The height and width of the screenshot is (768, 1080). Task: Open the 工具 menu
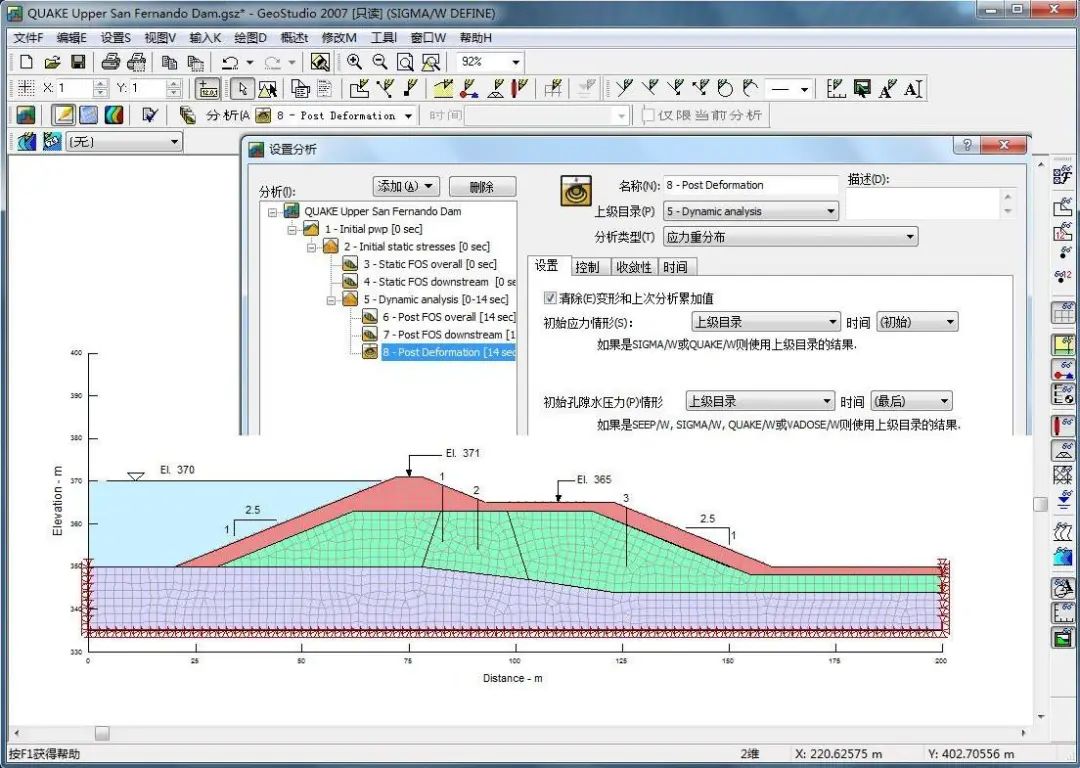tap(384, 38)
